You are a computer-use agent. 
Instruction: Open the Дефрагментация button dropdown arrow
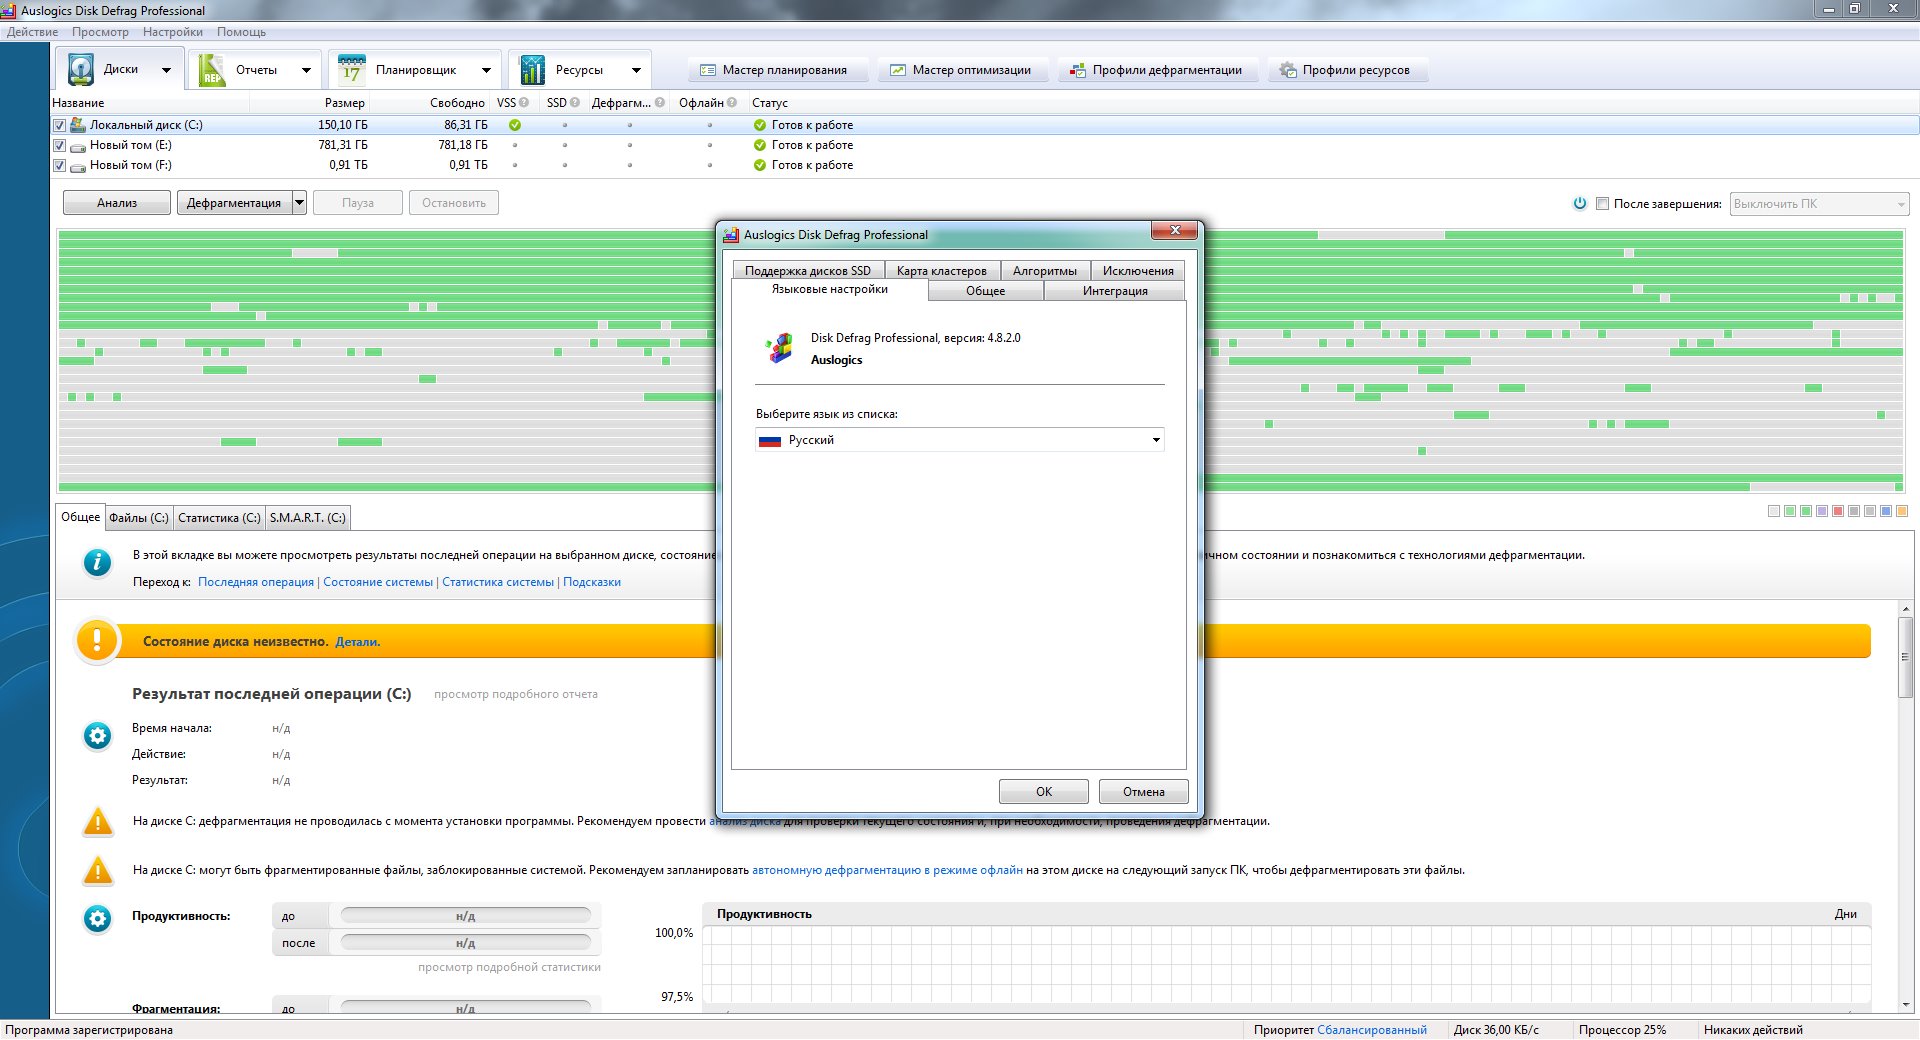[x=299, y=203]
